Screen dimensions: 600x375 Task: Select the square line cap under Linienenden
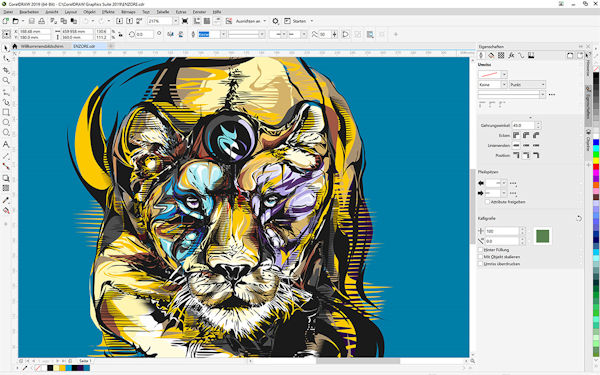pos(516,145)
